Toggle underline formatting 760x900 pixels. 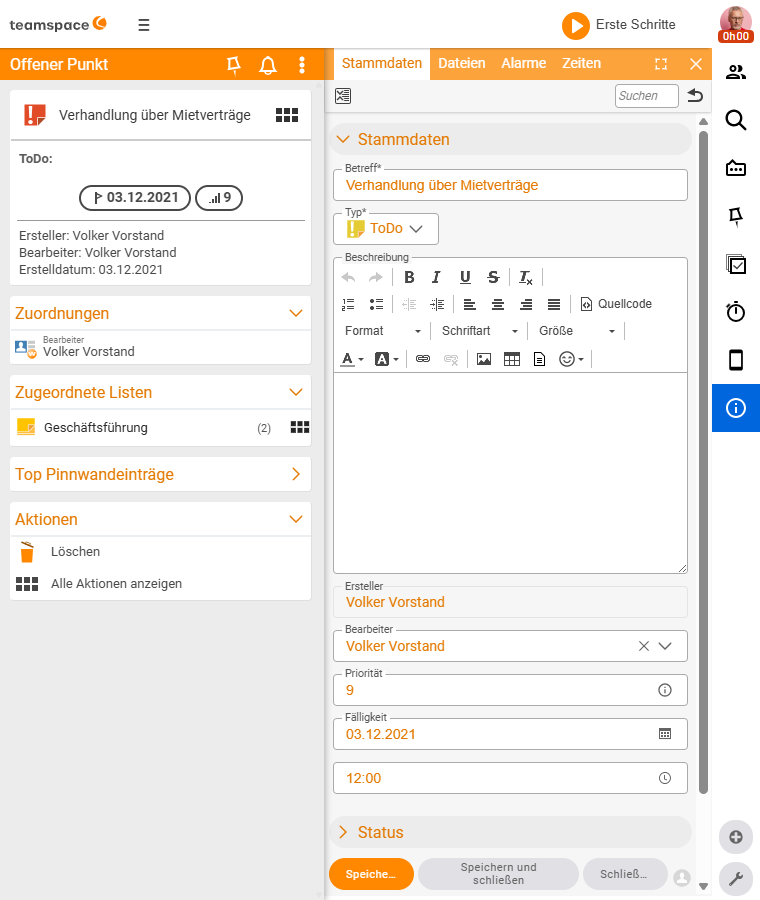(465, 277)
